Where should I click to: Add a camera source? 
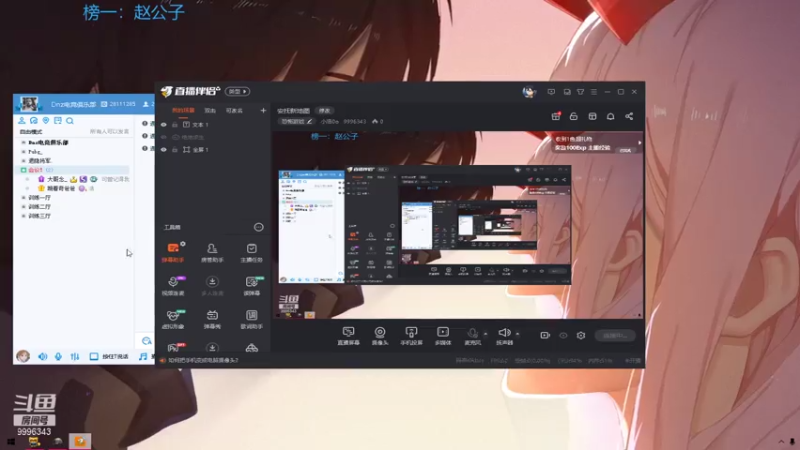tap(380, 336)
